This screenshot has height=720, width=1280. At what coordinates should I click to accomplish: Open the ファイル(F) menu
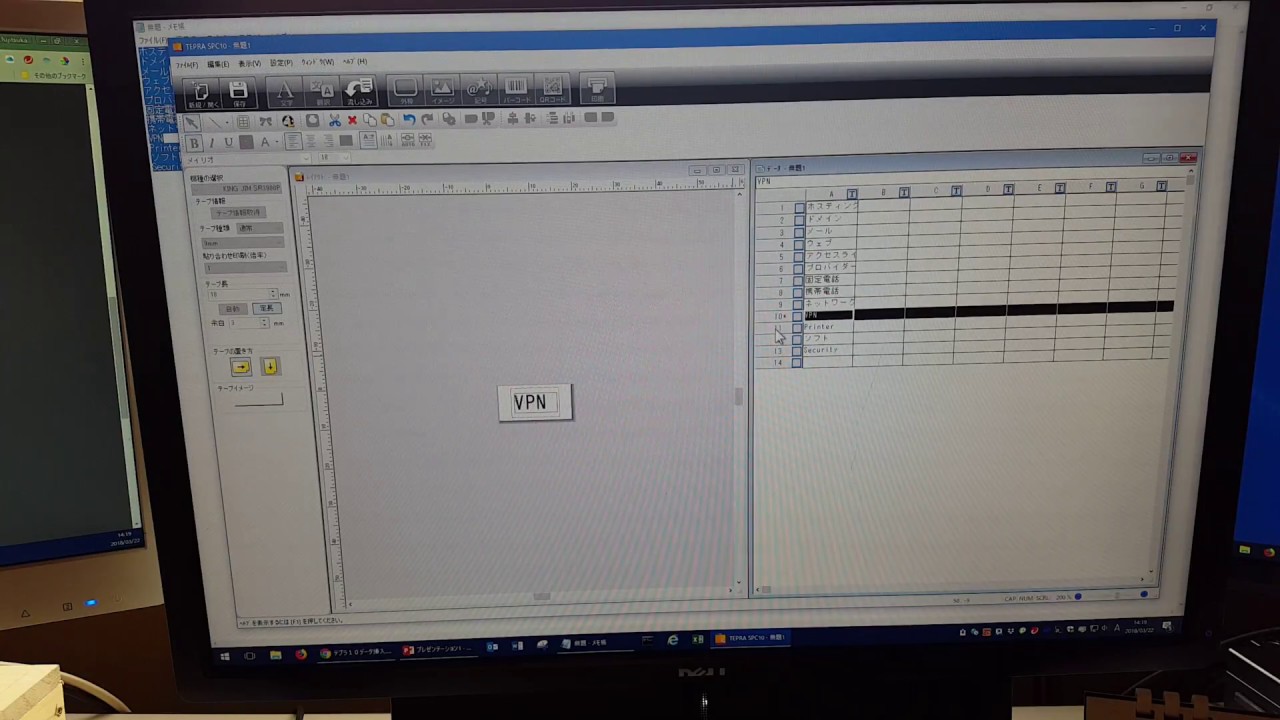coord(187,65)
